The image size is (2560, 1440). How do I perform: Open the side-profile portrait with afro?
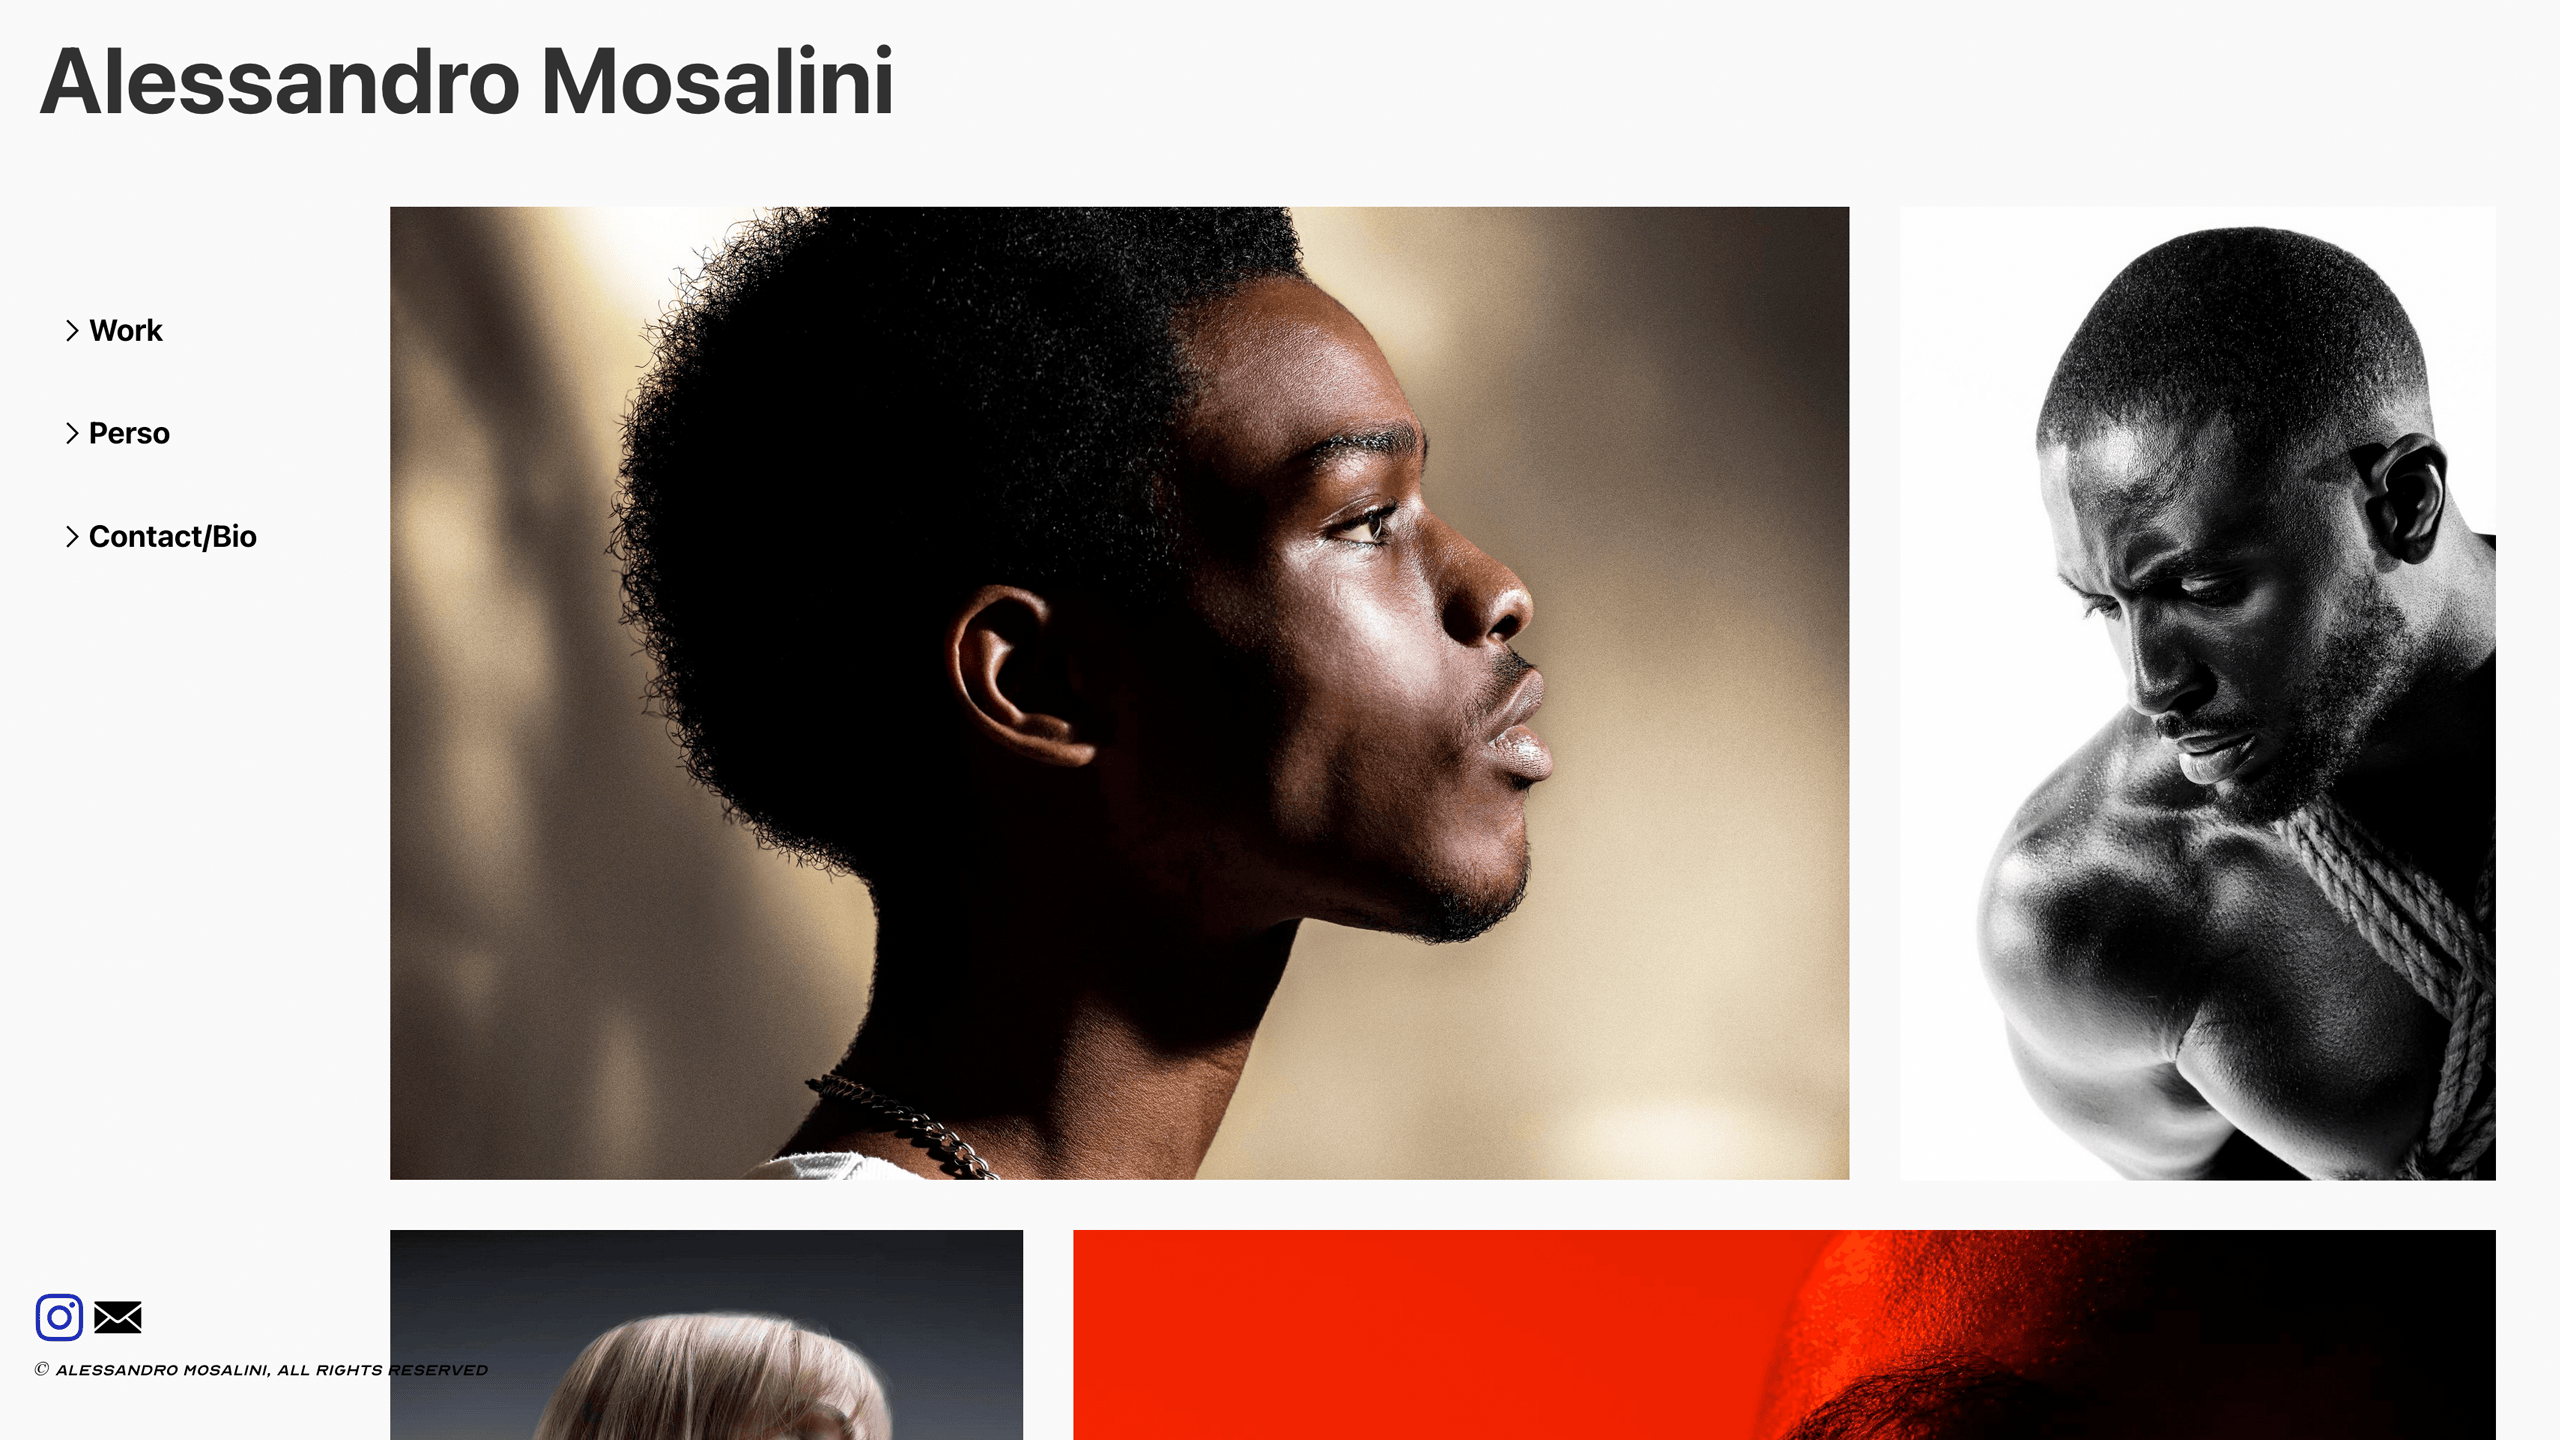pos(1119,693)
